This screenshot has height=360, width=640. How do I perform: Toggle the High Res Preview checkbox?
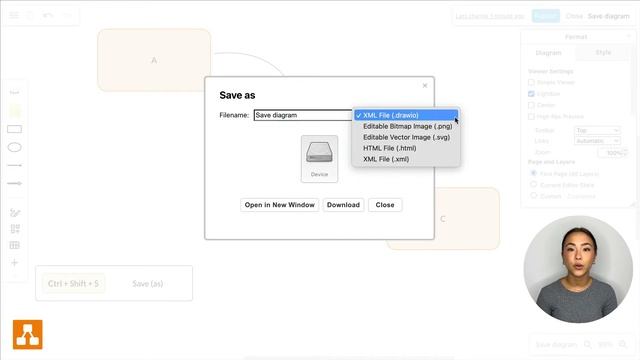coord(531,117)
